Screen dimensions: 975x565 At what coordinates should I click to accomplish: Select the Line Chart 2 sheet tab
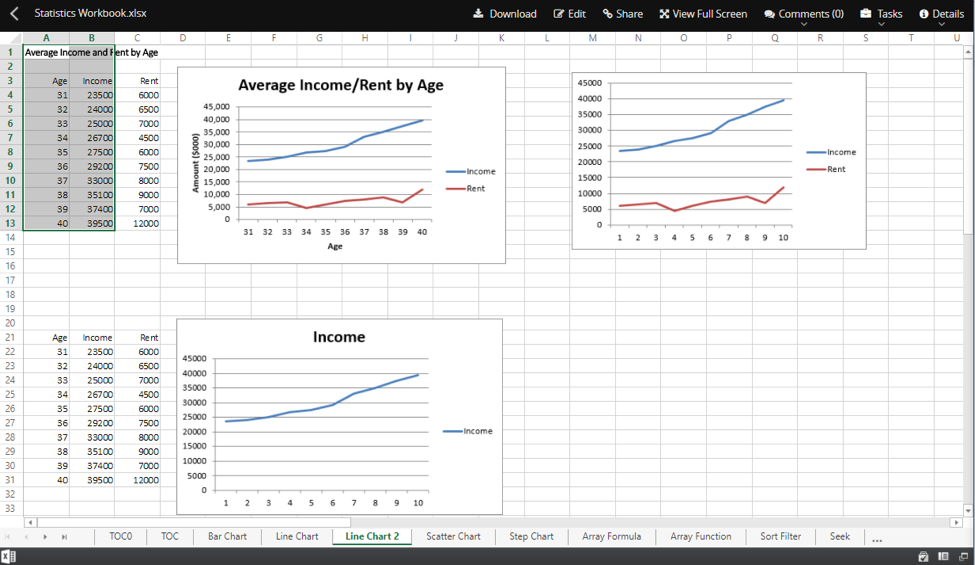coord(372,536)
